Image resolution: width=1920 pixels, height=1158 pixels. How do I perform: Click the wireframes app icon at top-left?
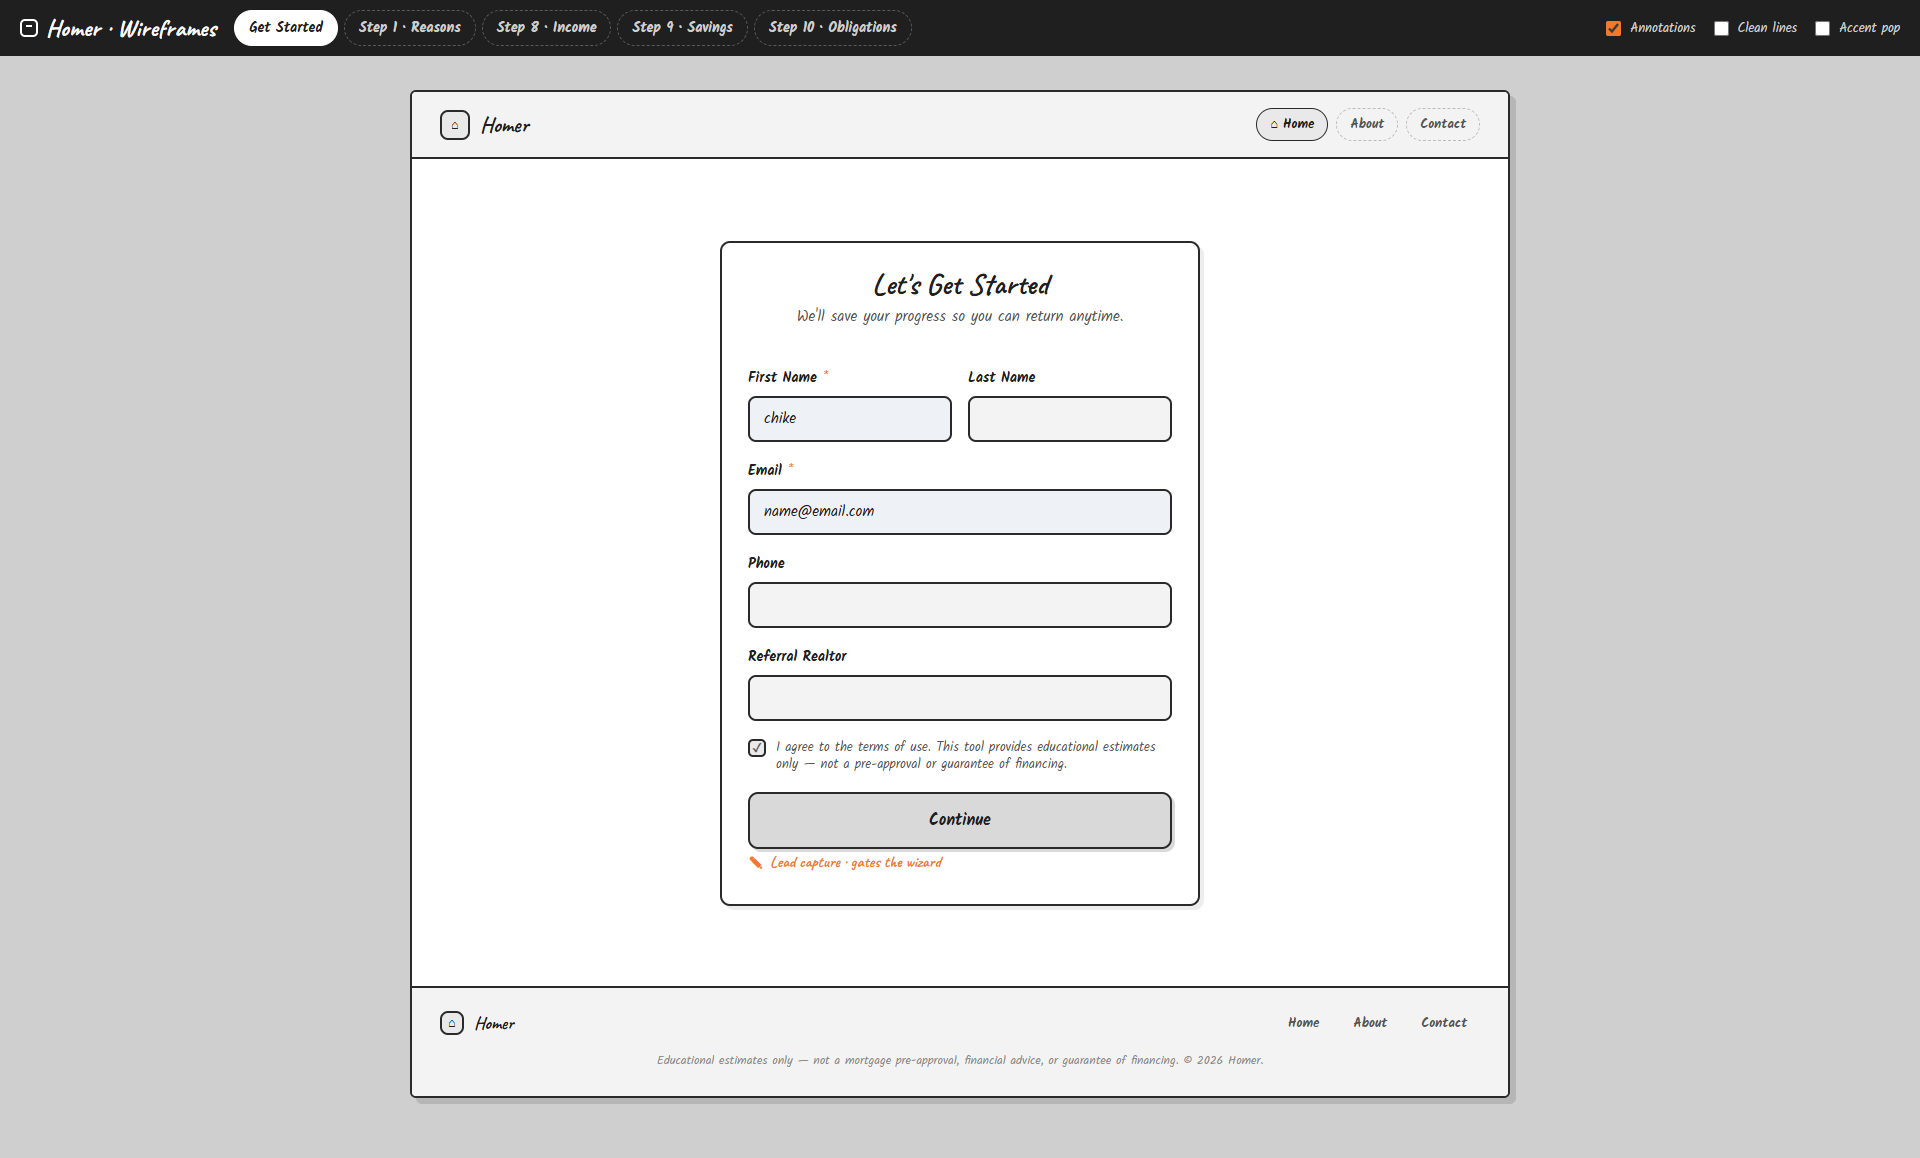point(29,28)
